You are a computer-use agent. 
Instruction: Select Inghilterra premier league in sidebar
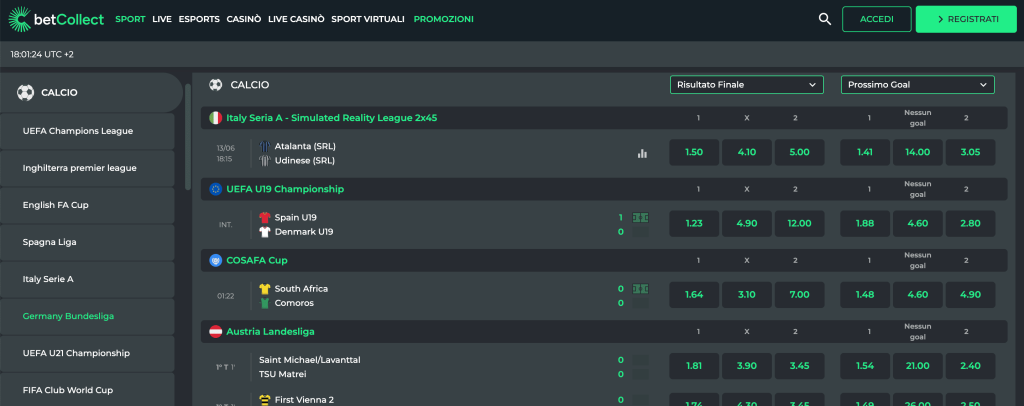coord(88,168)
